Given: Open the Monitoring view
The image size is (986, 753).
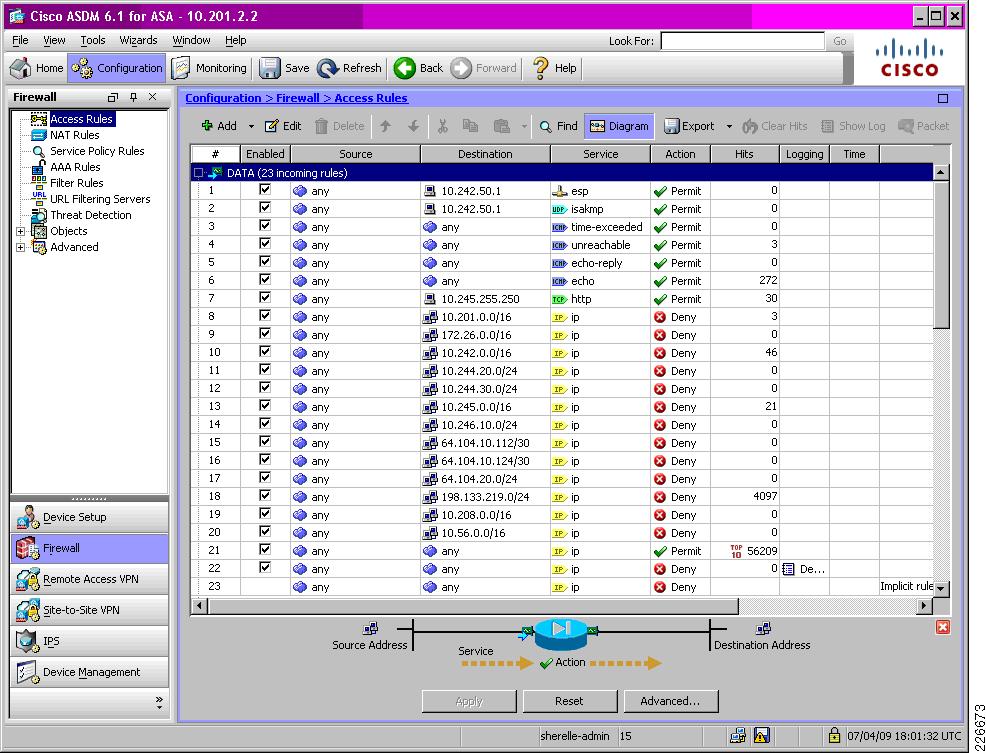Looking at the screenshot, I should [210, 68].
